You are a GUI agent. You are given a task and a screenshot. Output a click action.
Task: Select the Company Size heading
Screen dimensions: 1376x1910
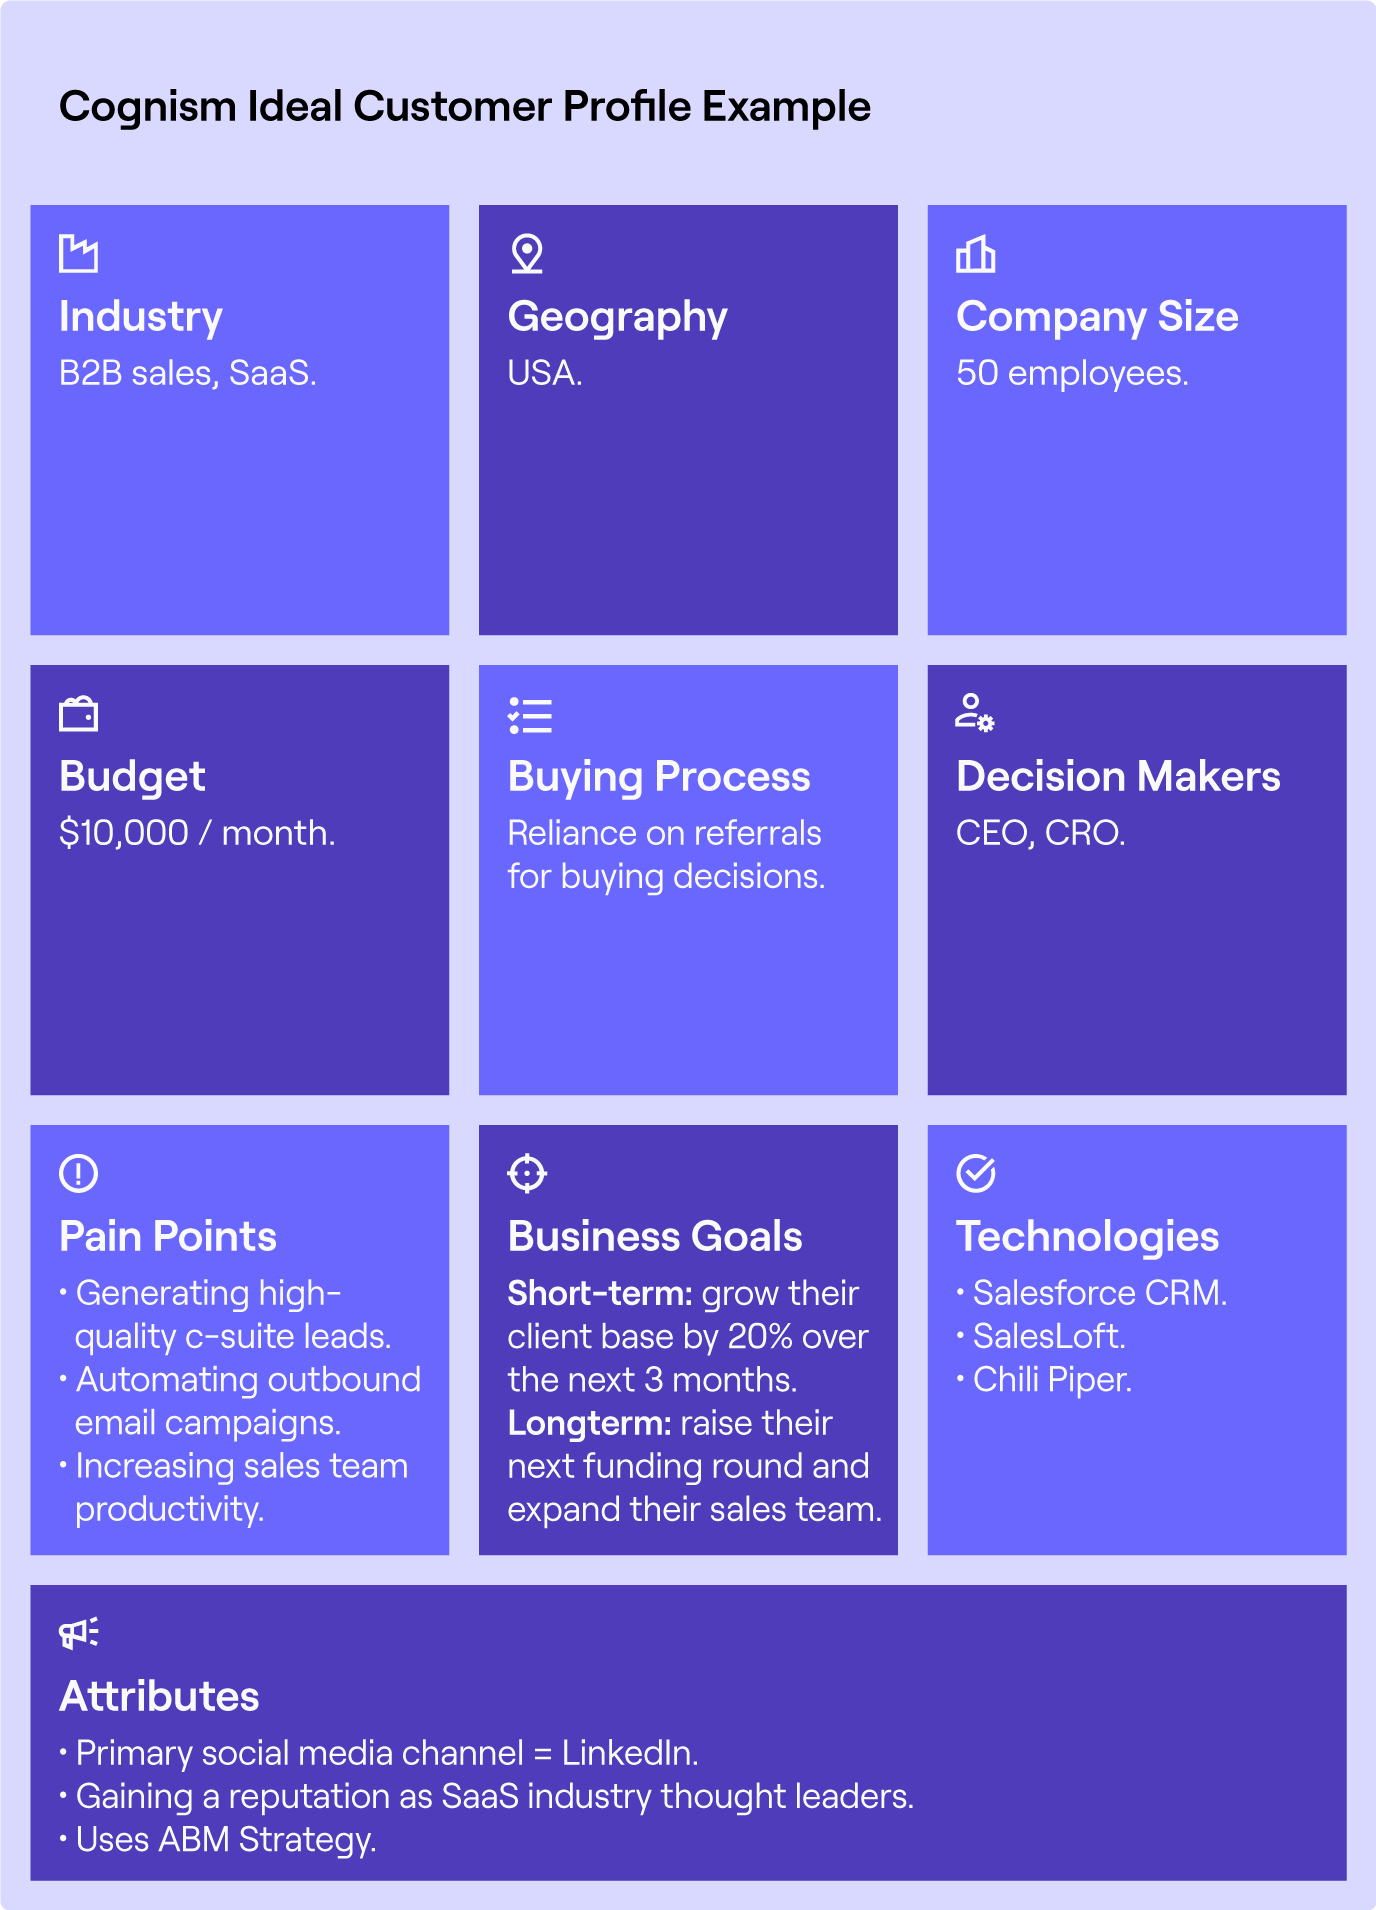[x=1097, y=317]
